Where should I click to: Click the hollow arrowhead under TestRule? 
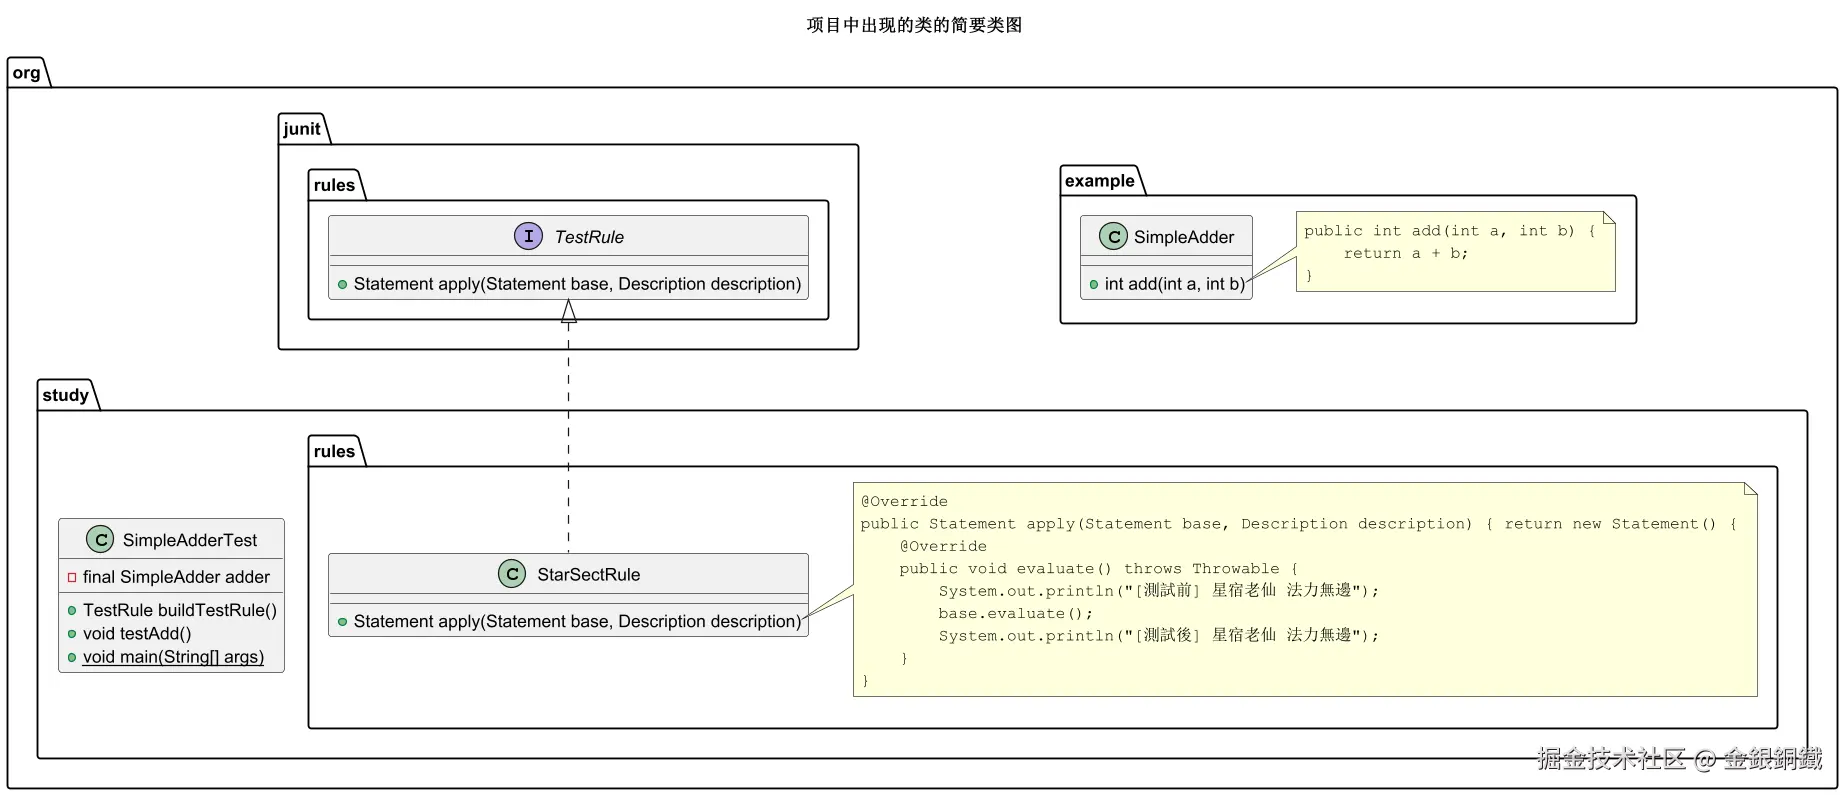click(x=569, y=311)
